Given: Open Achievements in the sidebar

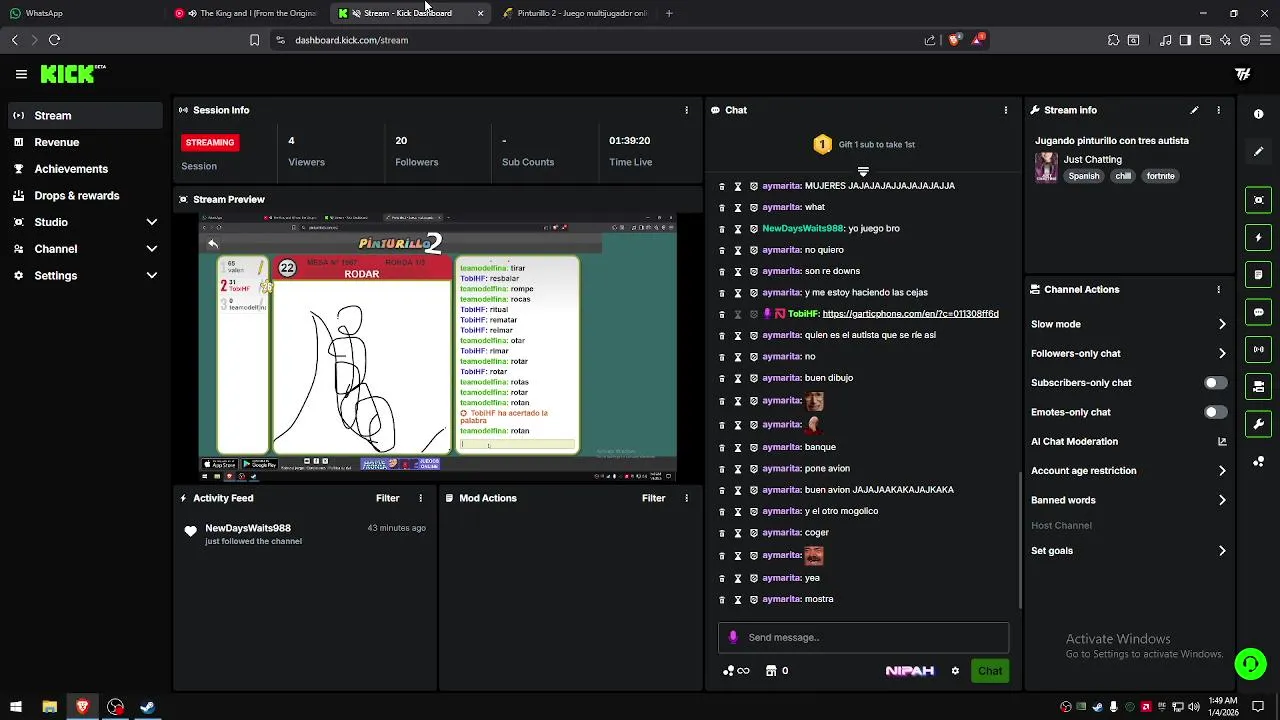Looking at the screenshot, I should (83, 169).
